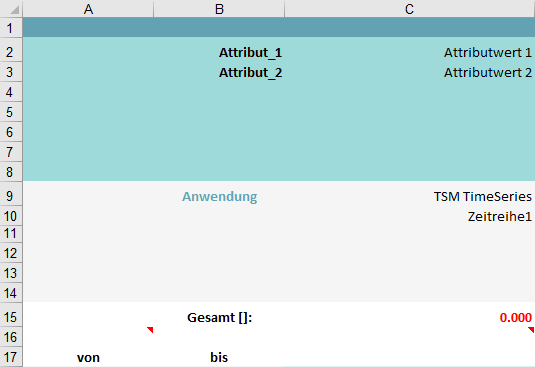Select column B header
This screenshot has width=535, height=367.
click(x=219, y=9)
